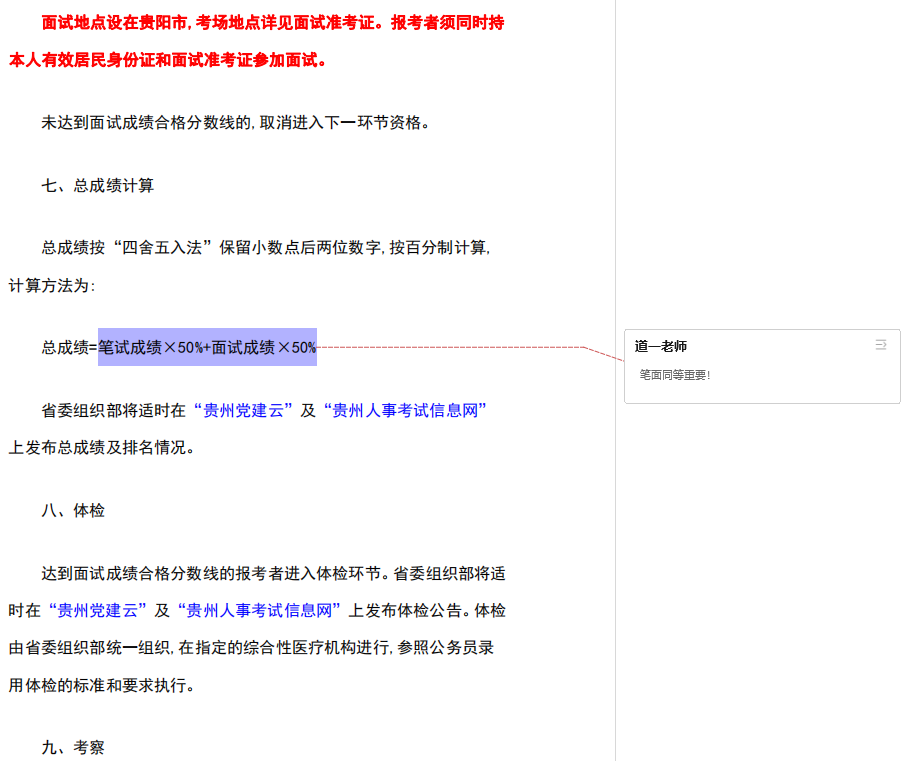Click the text 总成绩= before the highlight
This screenshot has height=761, width=904.
click(x=68, y=347)
